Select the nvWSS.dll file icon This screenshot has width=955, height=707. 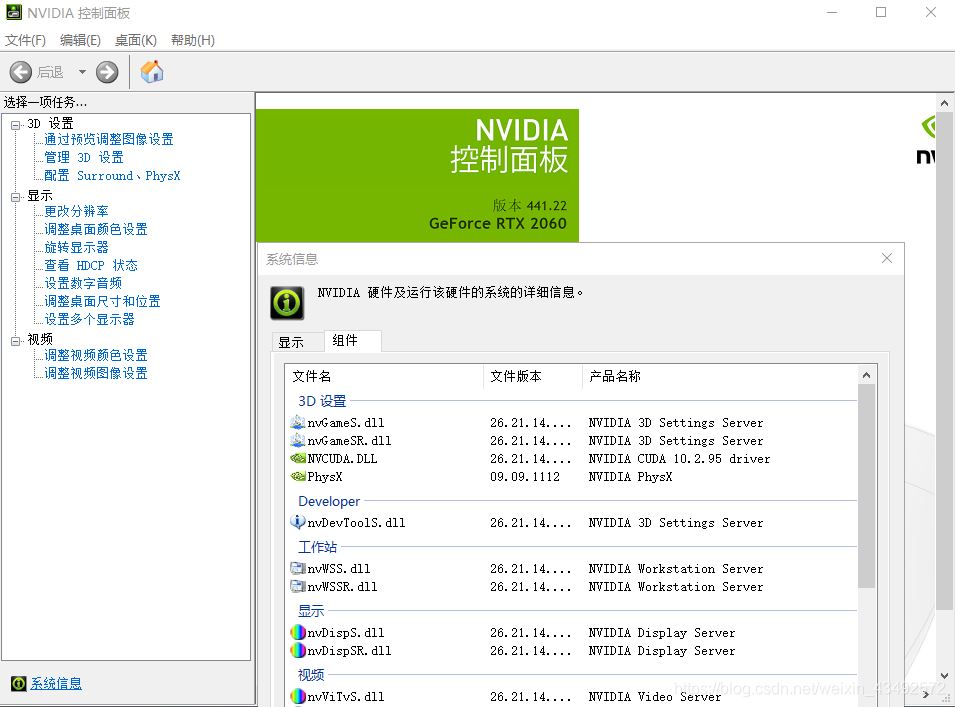pyautogui.click(x=297, y=569)
